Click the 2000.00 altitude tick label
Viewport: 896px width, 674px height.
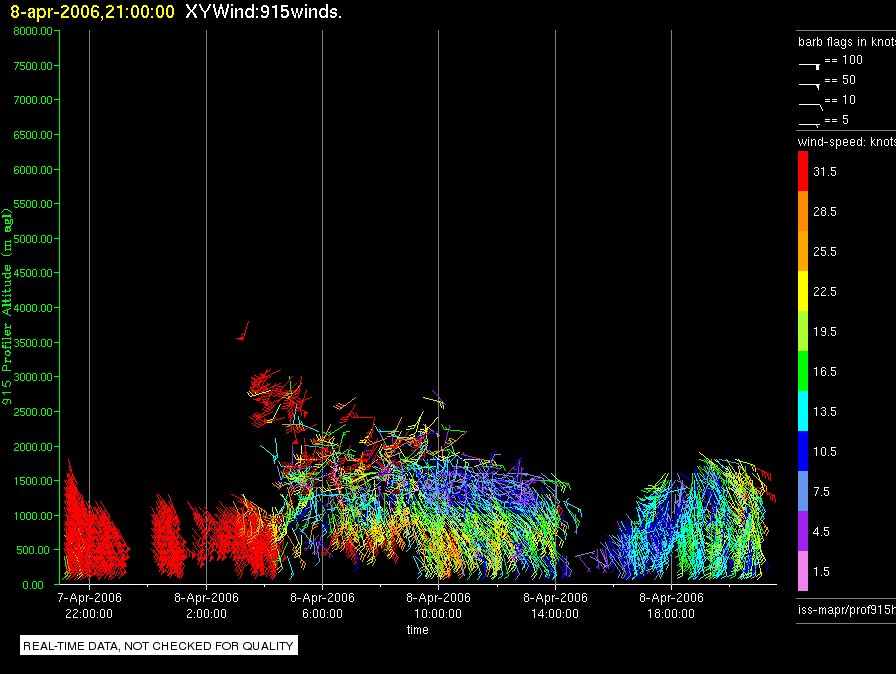coord(33,447)
